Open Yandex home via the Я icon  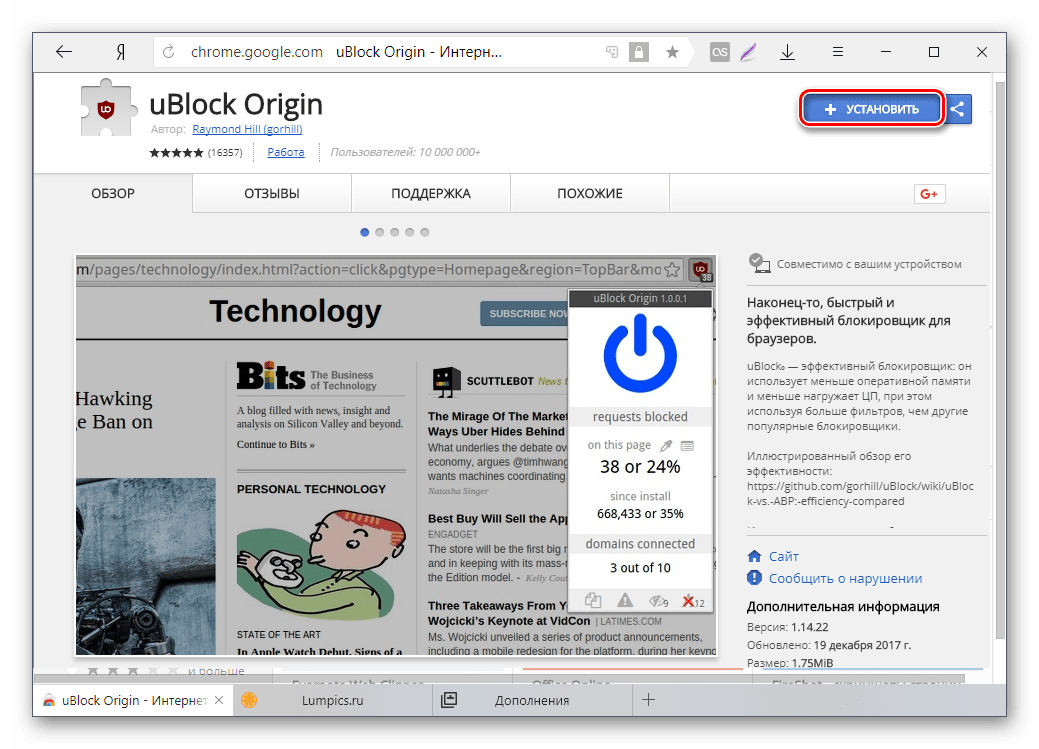[120, 53]
